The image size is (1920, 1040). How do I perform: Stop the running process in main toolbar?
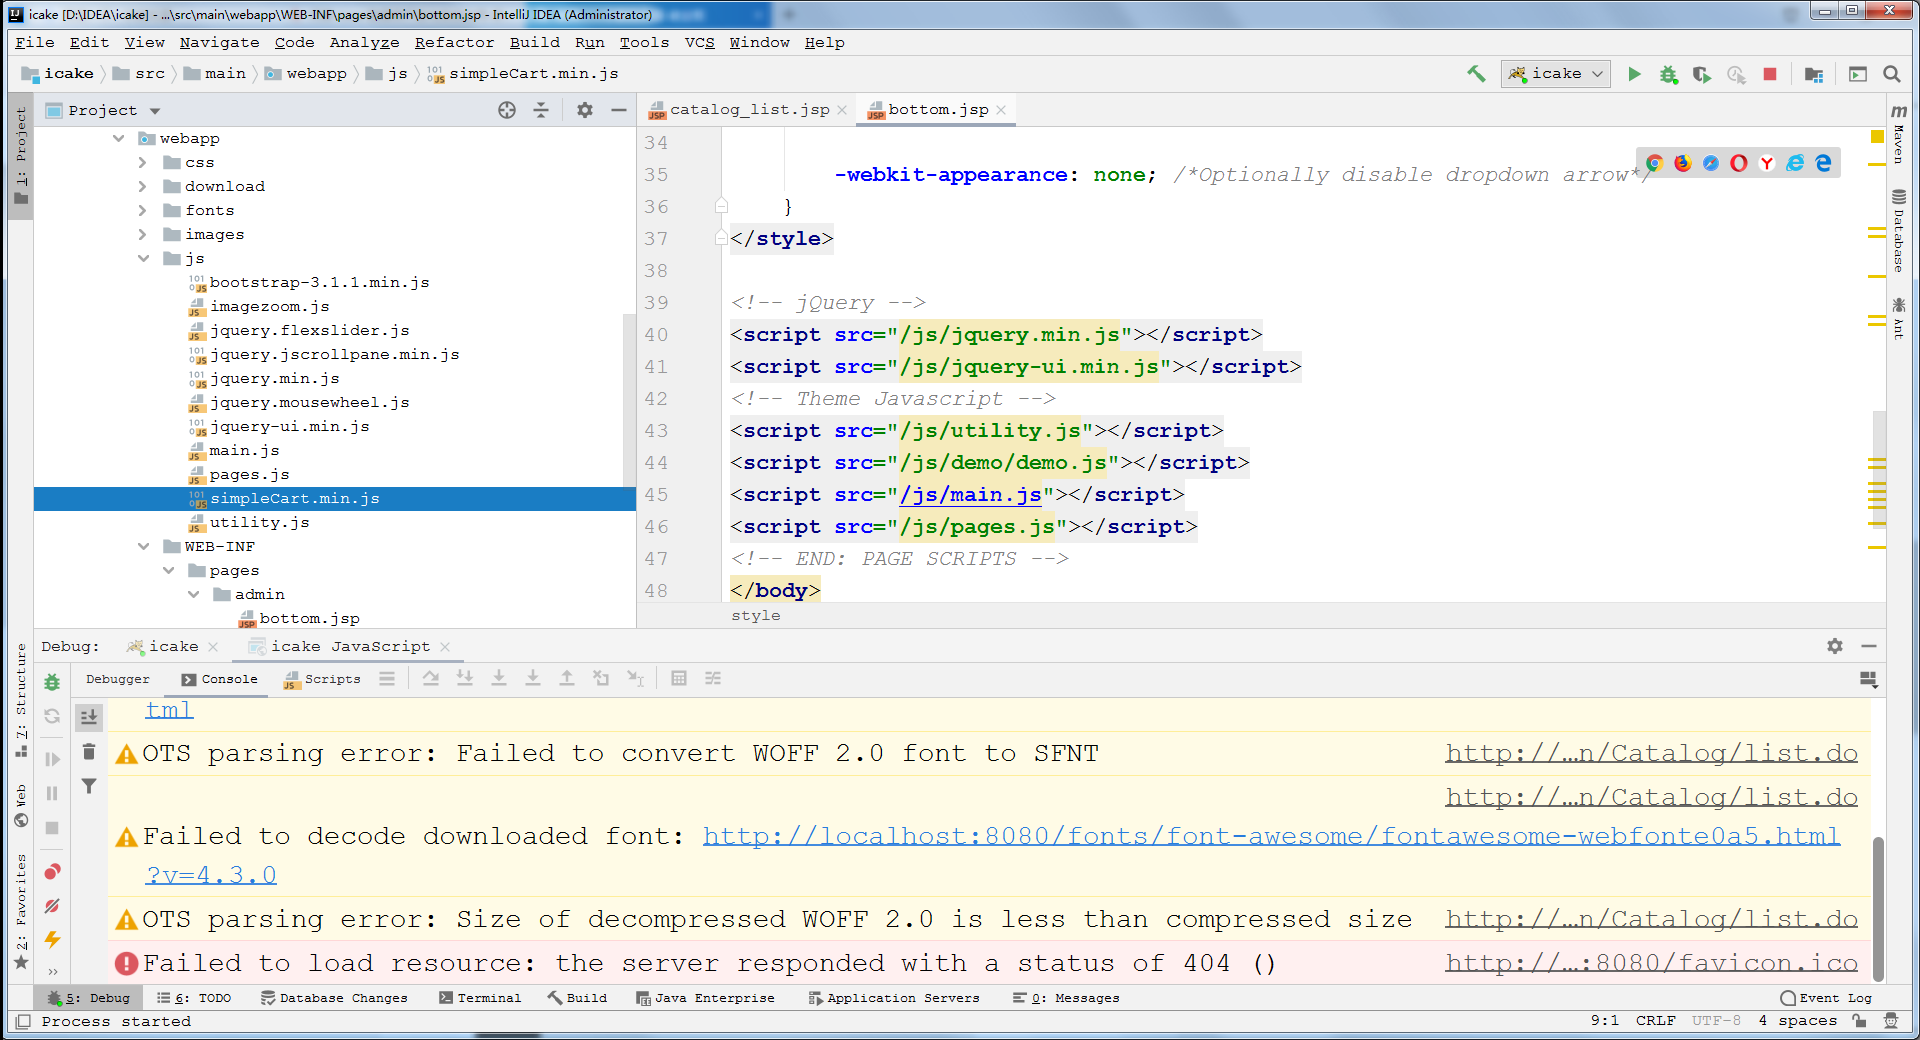[x=1770, y=74]
